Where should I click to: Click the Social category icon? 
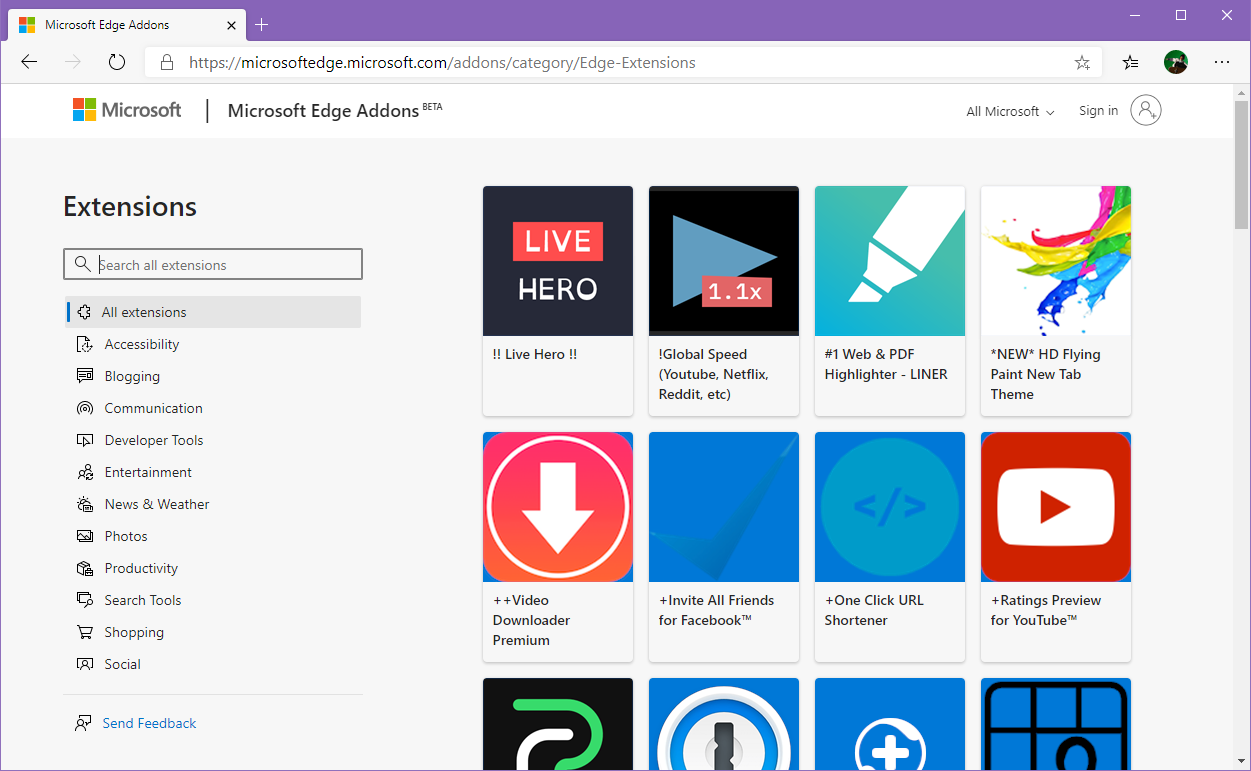[85, 664]
